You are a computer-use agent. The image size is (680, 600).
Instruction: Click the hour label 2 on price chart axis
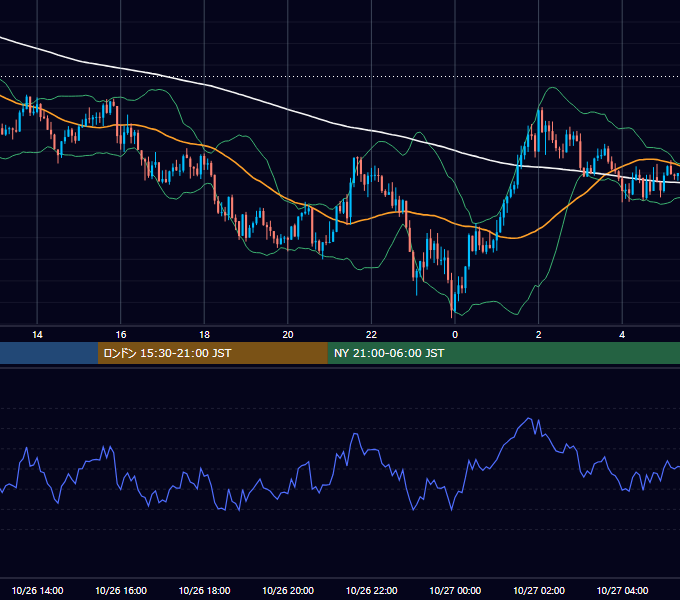tap(539, 335)
